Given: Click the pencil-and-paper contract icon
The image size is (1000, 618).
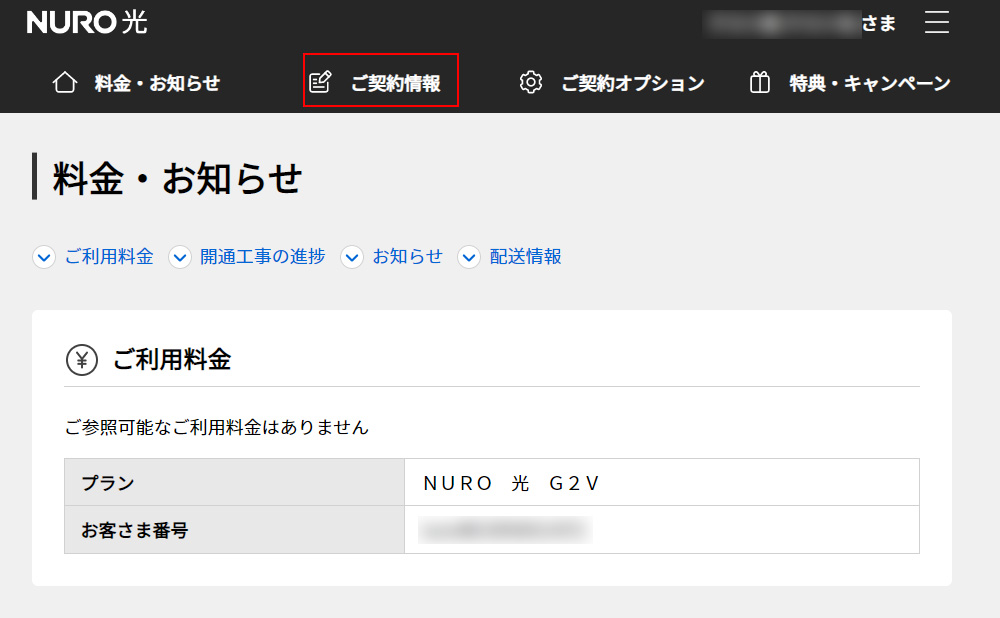Looking at the screenshot, I should tap(320, 82).
